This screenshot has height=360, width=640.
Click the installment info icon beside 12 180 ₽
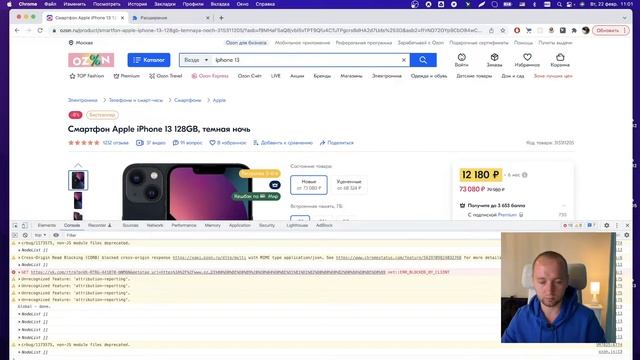(x=525, y=175)
